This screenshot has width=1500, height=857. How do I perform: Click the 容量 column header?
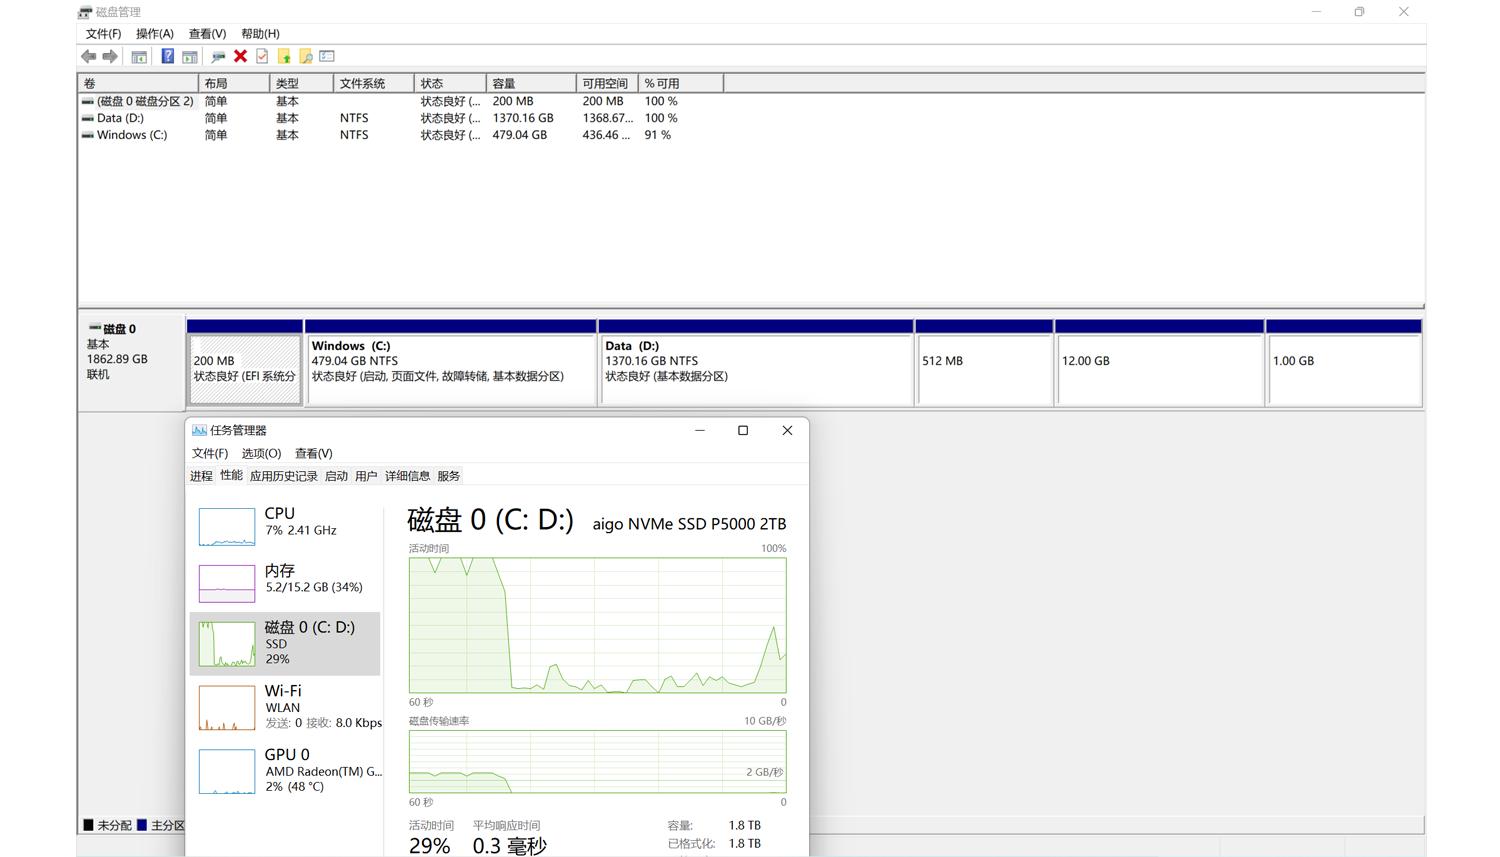tap(530, 84)
